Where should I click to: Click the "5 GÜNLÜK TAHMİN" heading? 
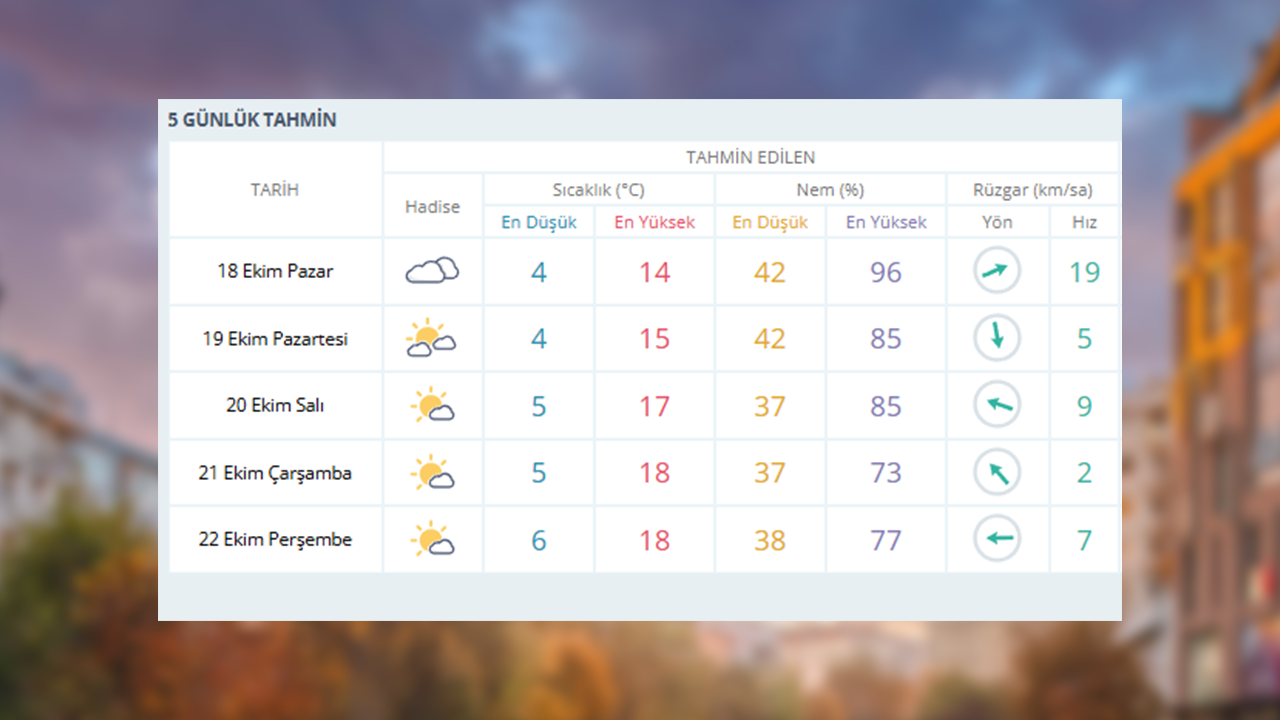pos(252,120)
